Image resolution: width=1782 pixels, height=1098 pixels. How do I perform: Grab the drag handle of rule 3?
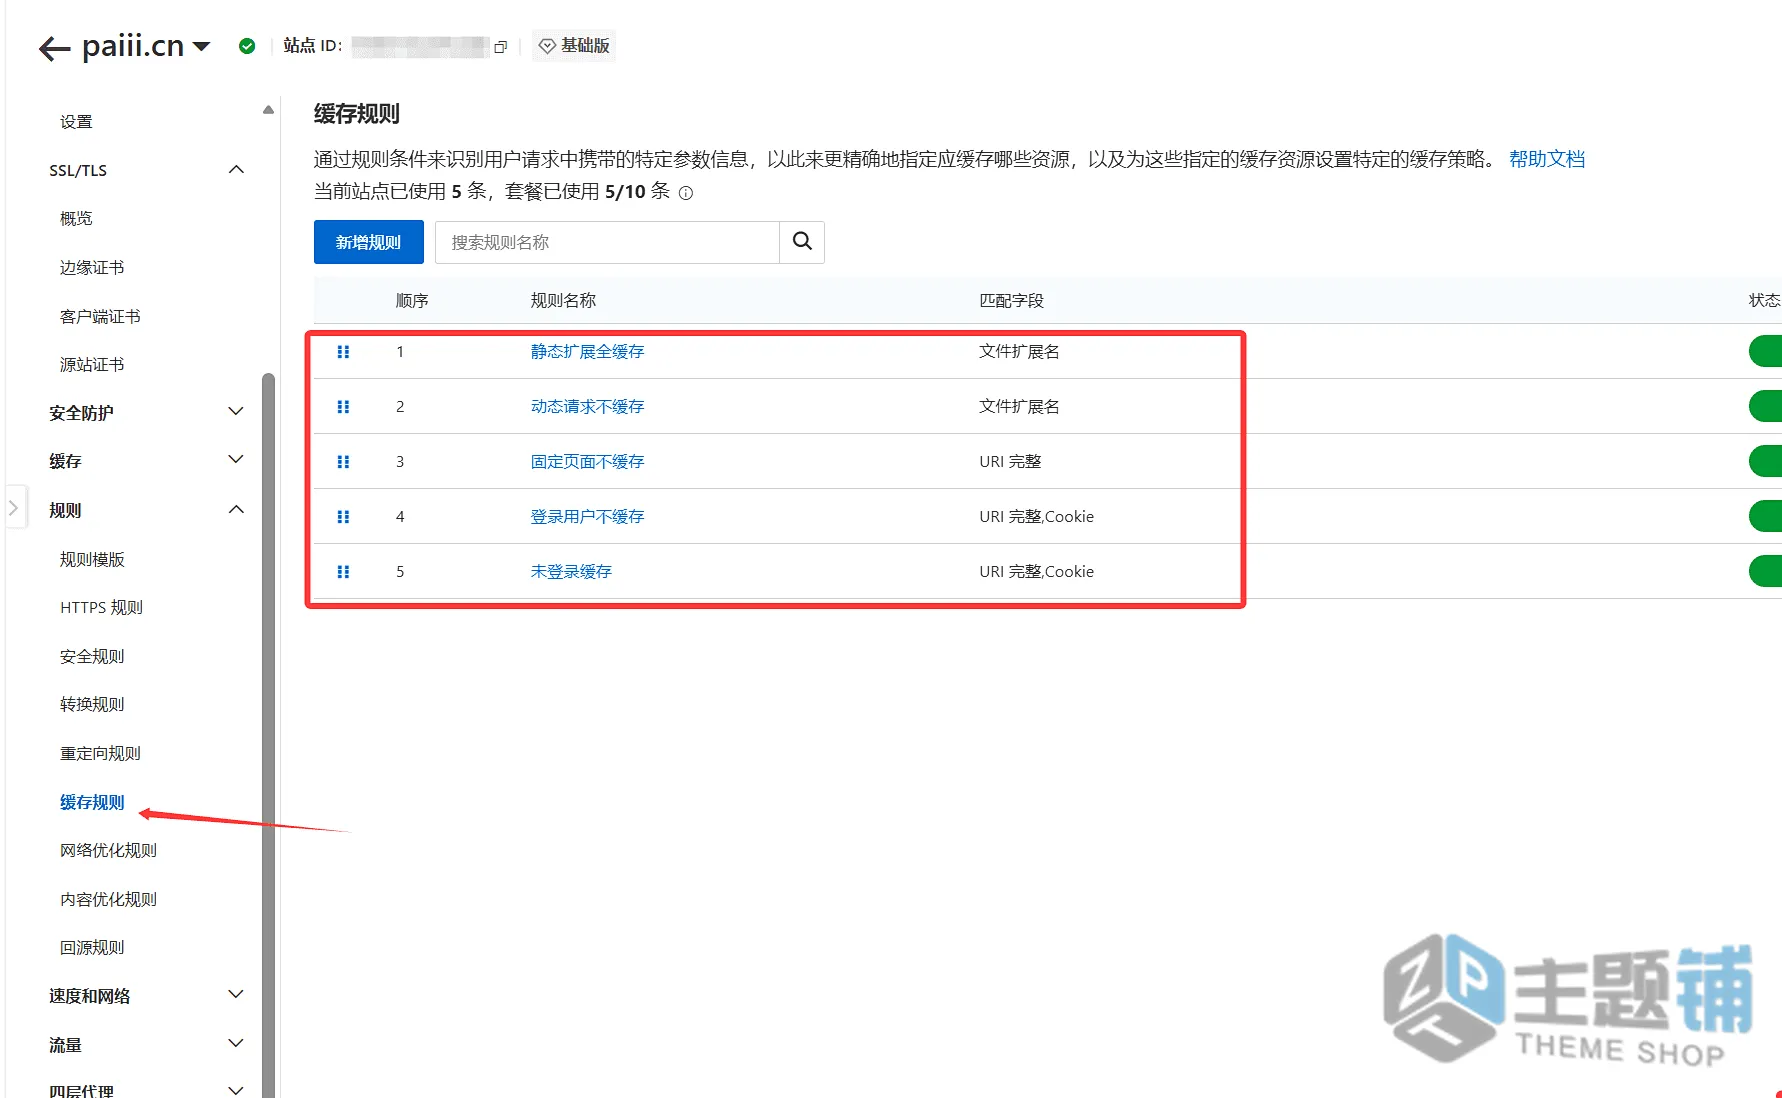point(343,462)
